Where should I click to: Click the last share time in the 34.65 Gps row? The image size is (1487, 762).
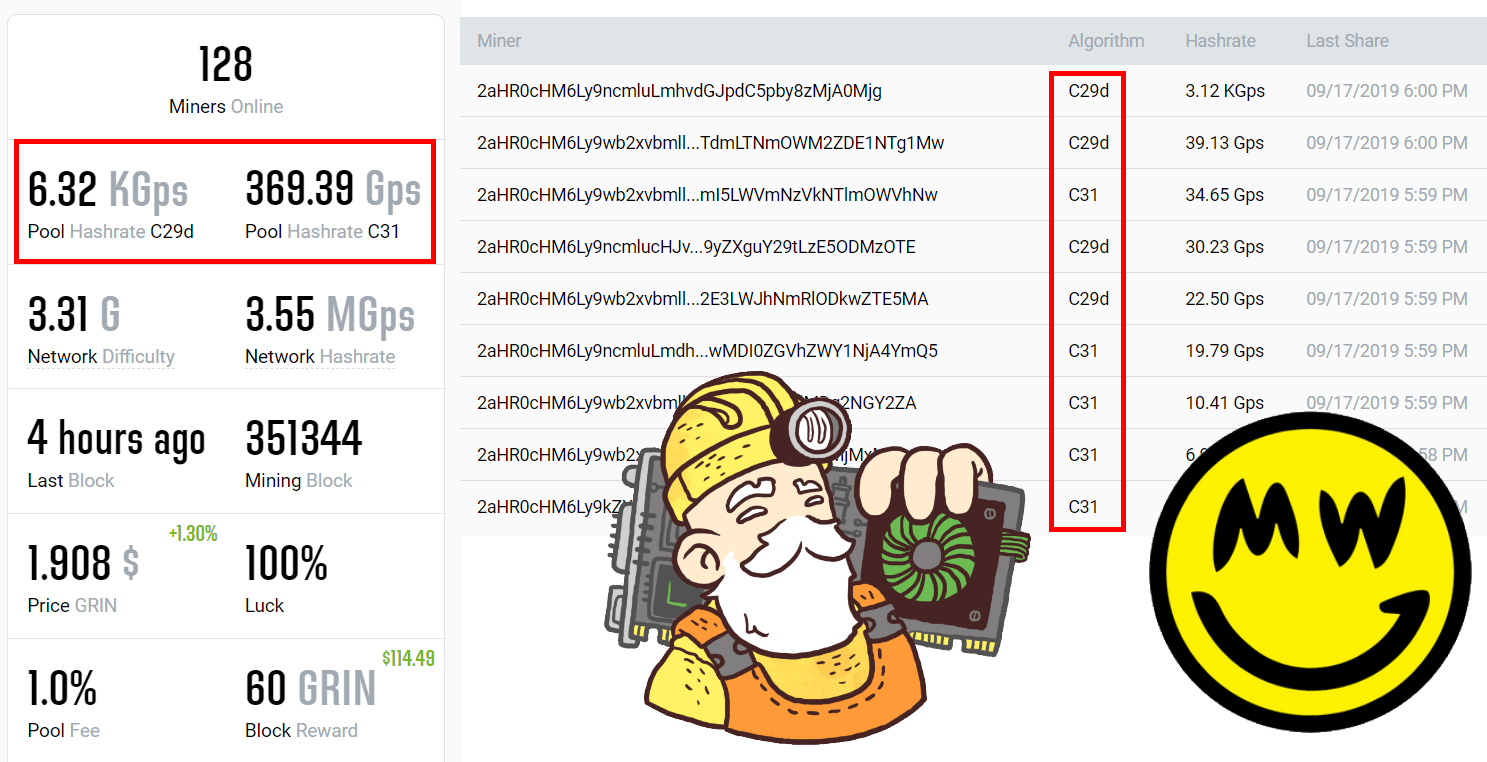tap(1387, 195)
